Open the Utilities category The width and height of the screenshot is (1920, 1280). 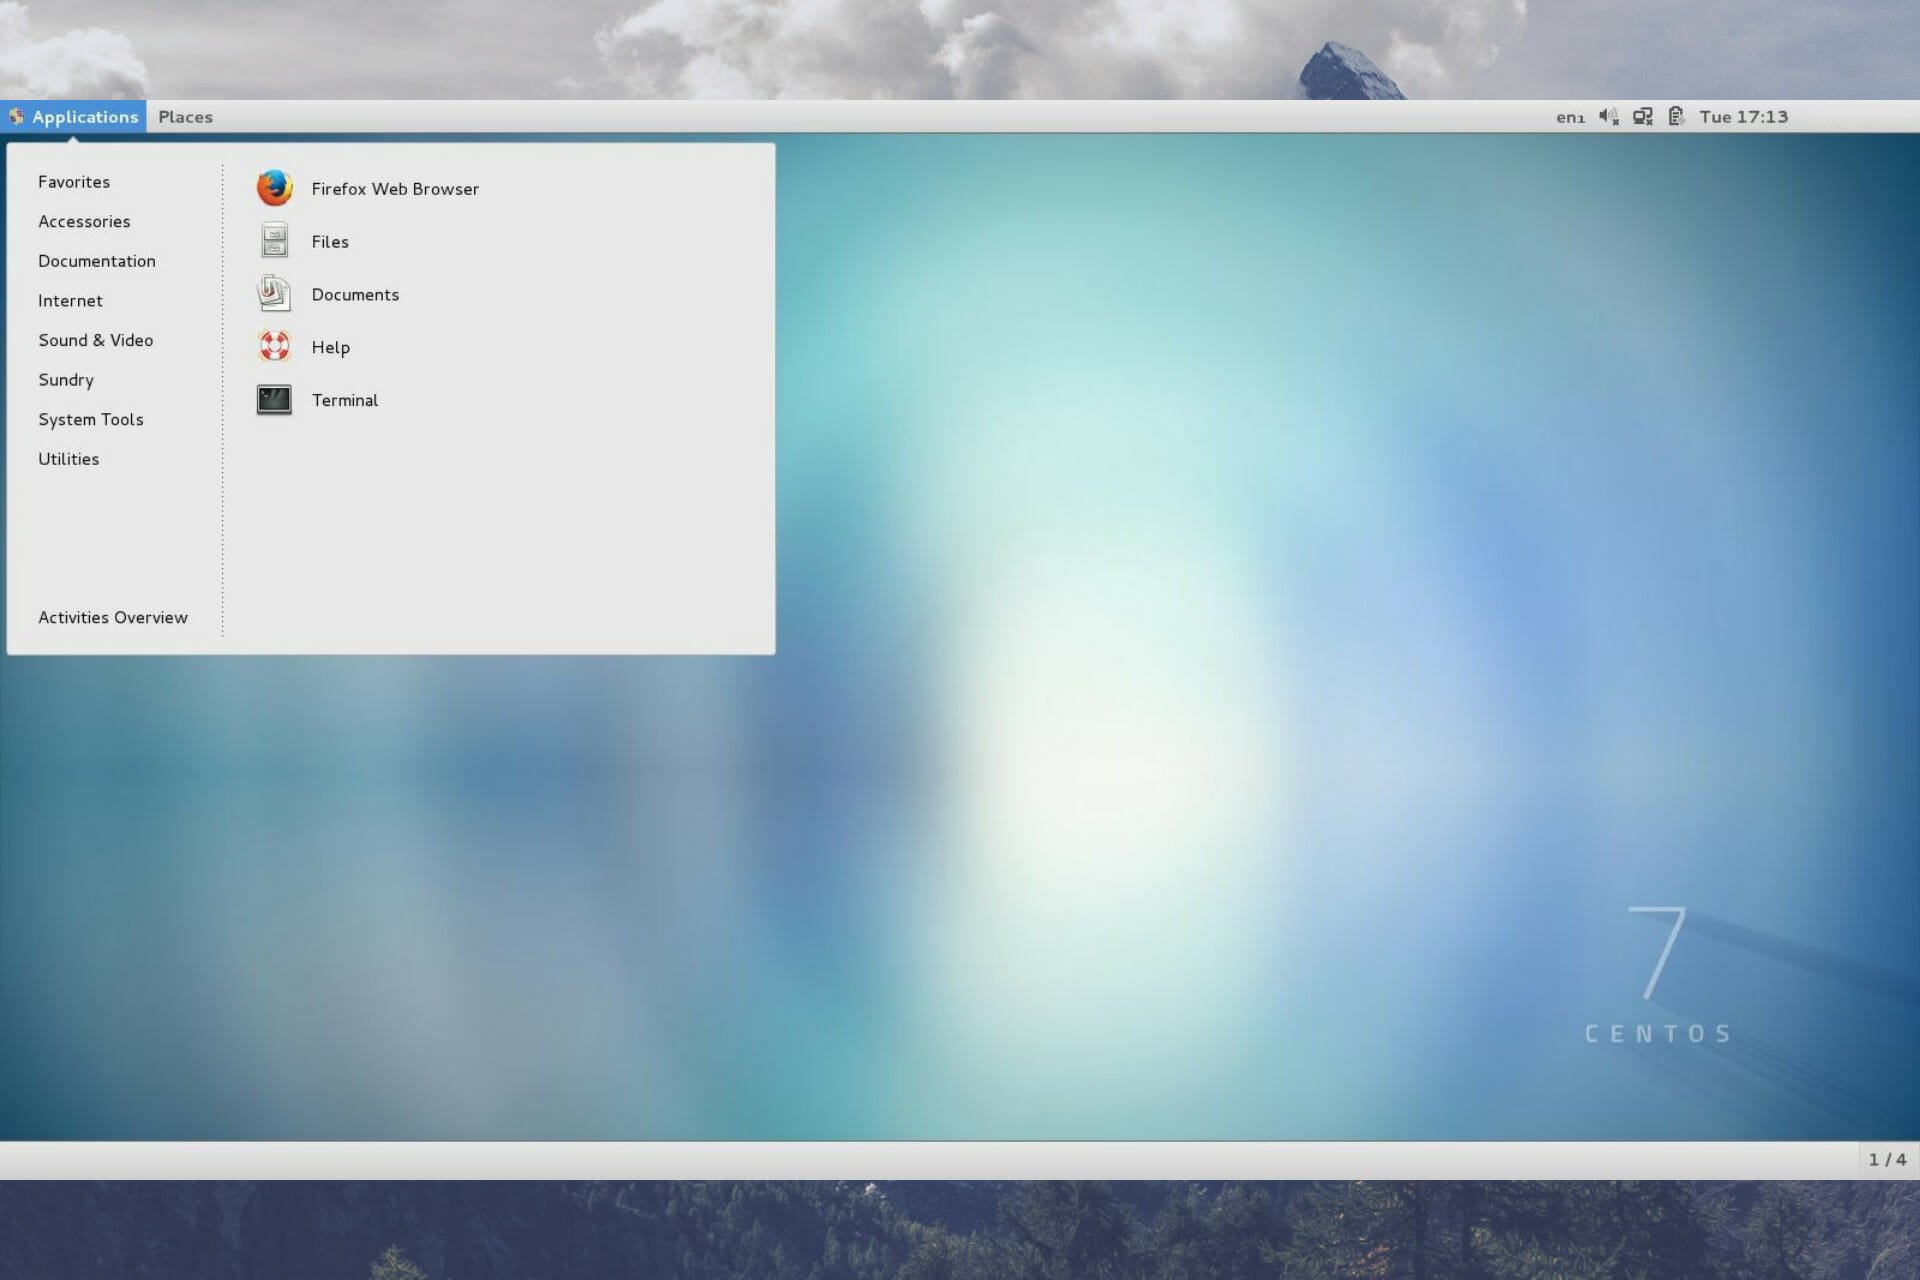(69, 459)
